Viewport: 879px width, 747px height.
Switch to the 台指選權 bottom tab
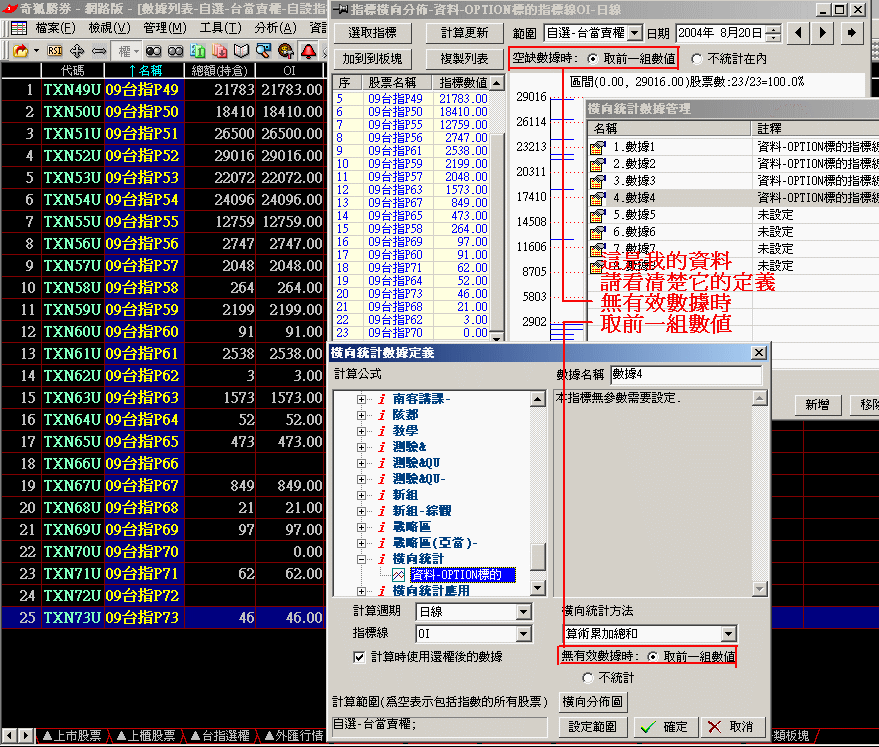[x=224, y=736]
